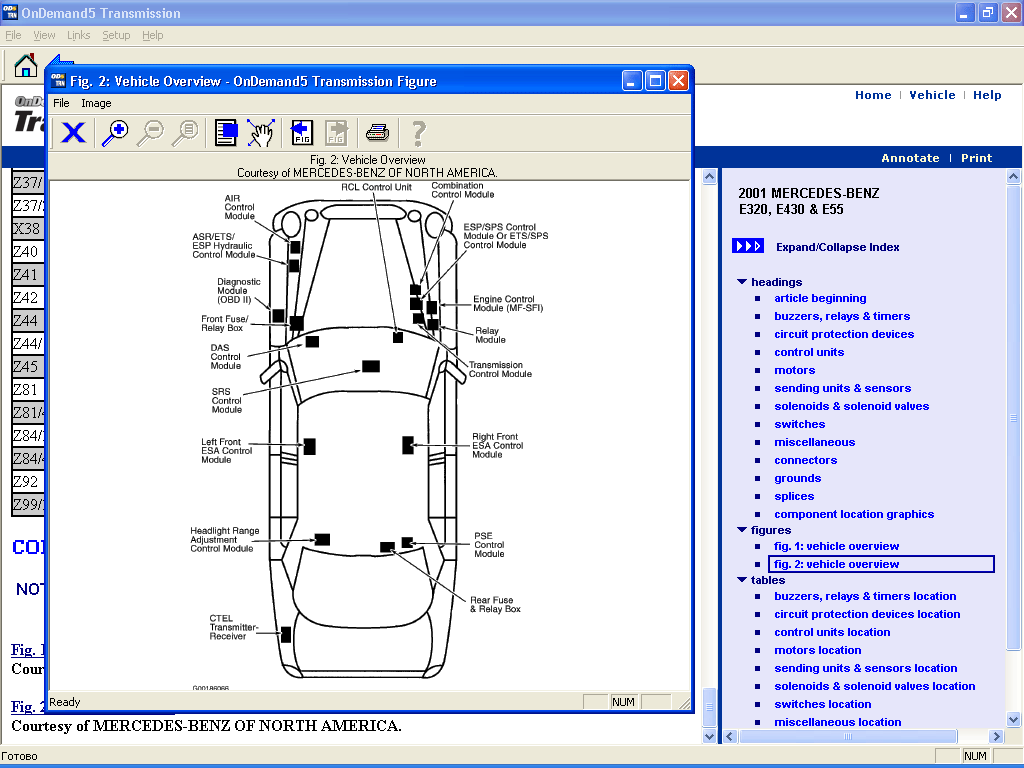Click Expand/Collapse Index text

coord(837,247)
